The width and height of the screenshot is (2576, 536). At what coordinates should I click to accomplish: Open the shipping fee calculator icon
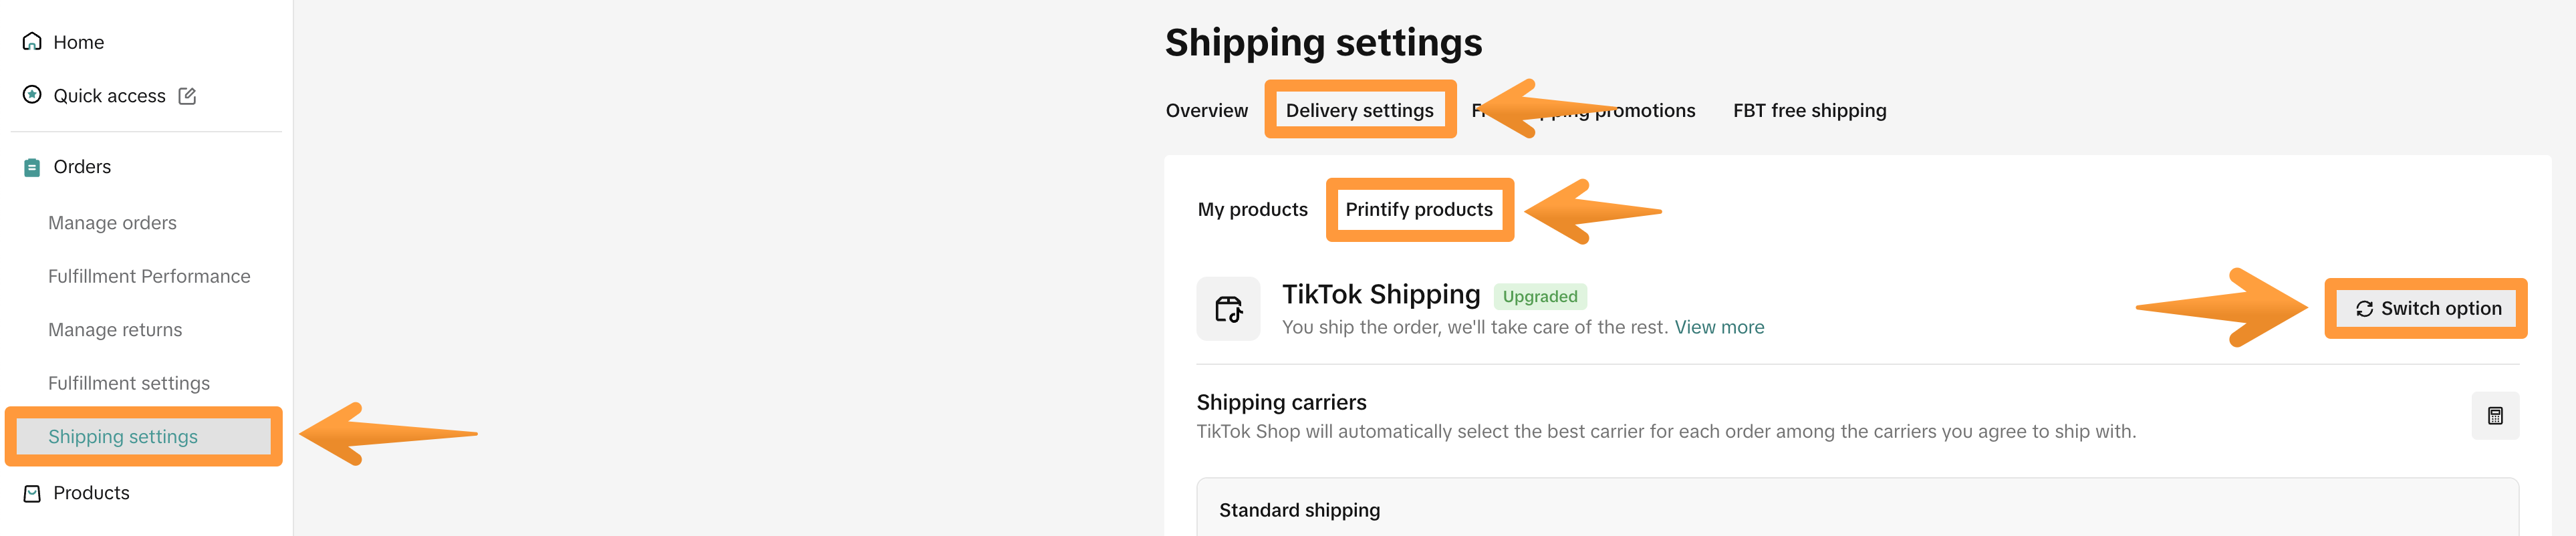[x=2497, y=415]
